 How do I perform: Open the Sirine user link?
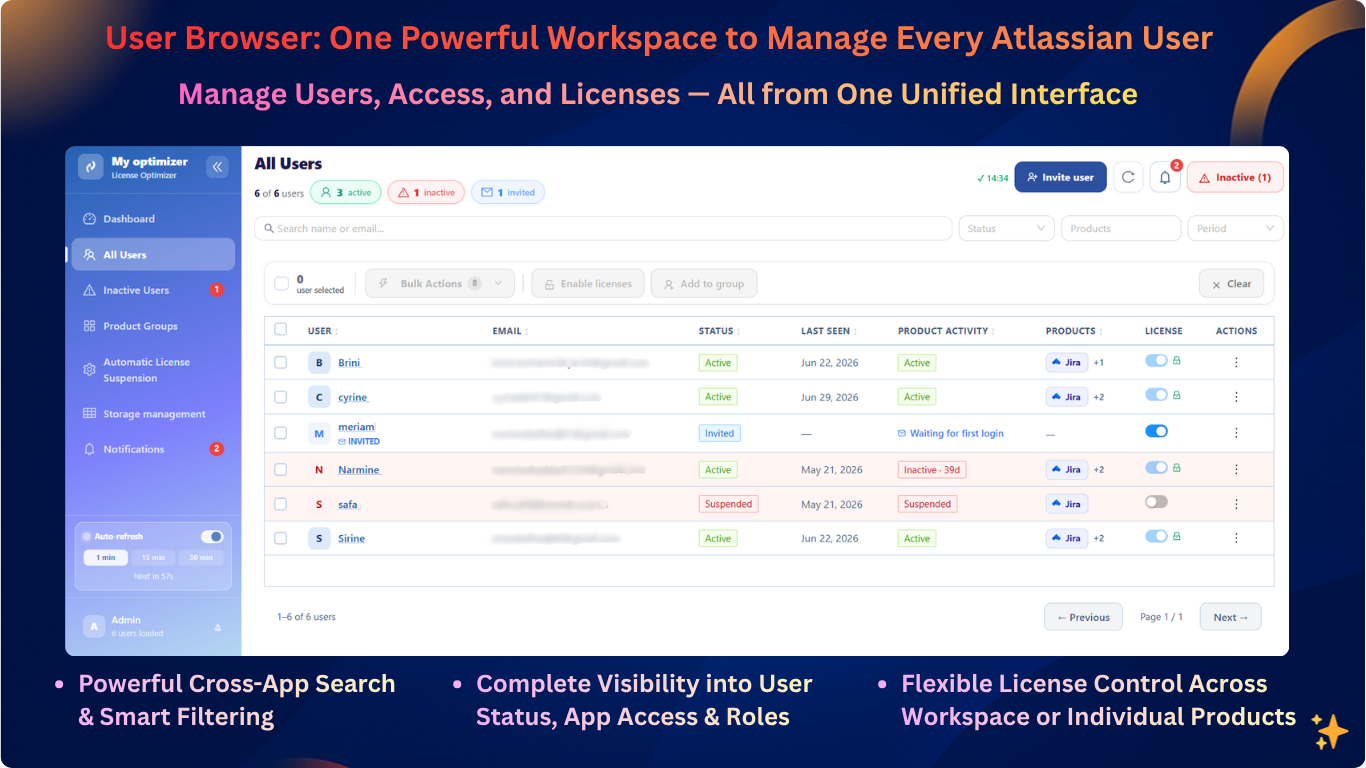[x=351, y=539]
